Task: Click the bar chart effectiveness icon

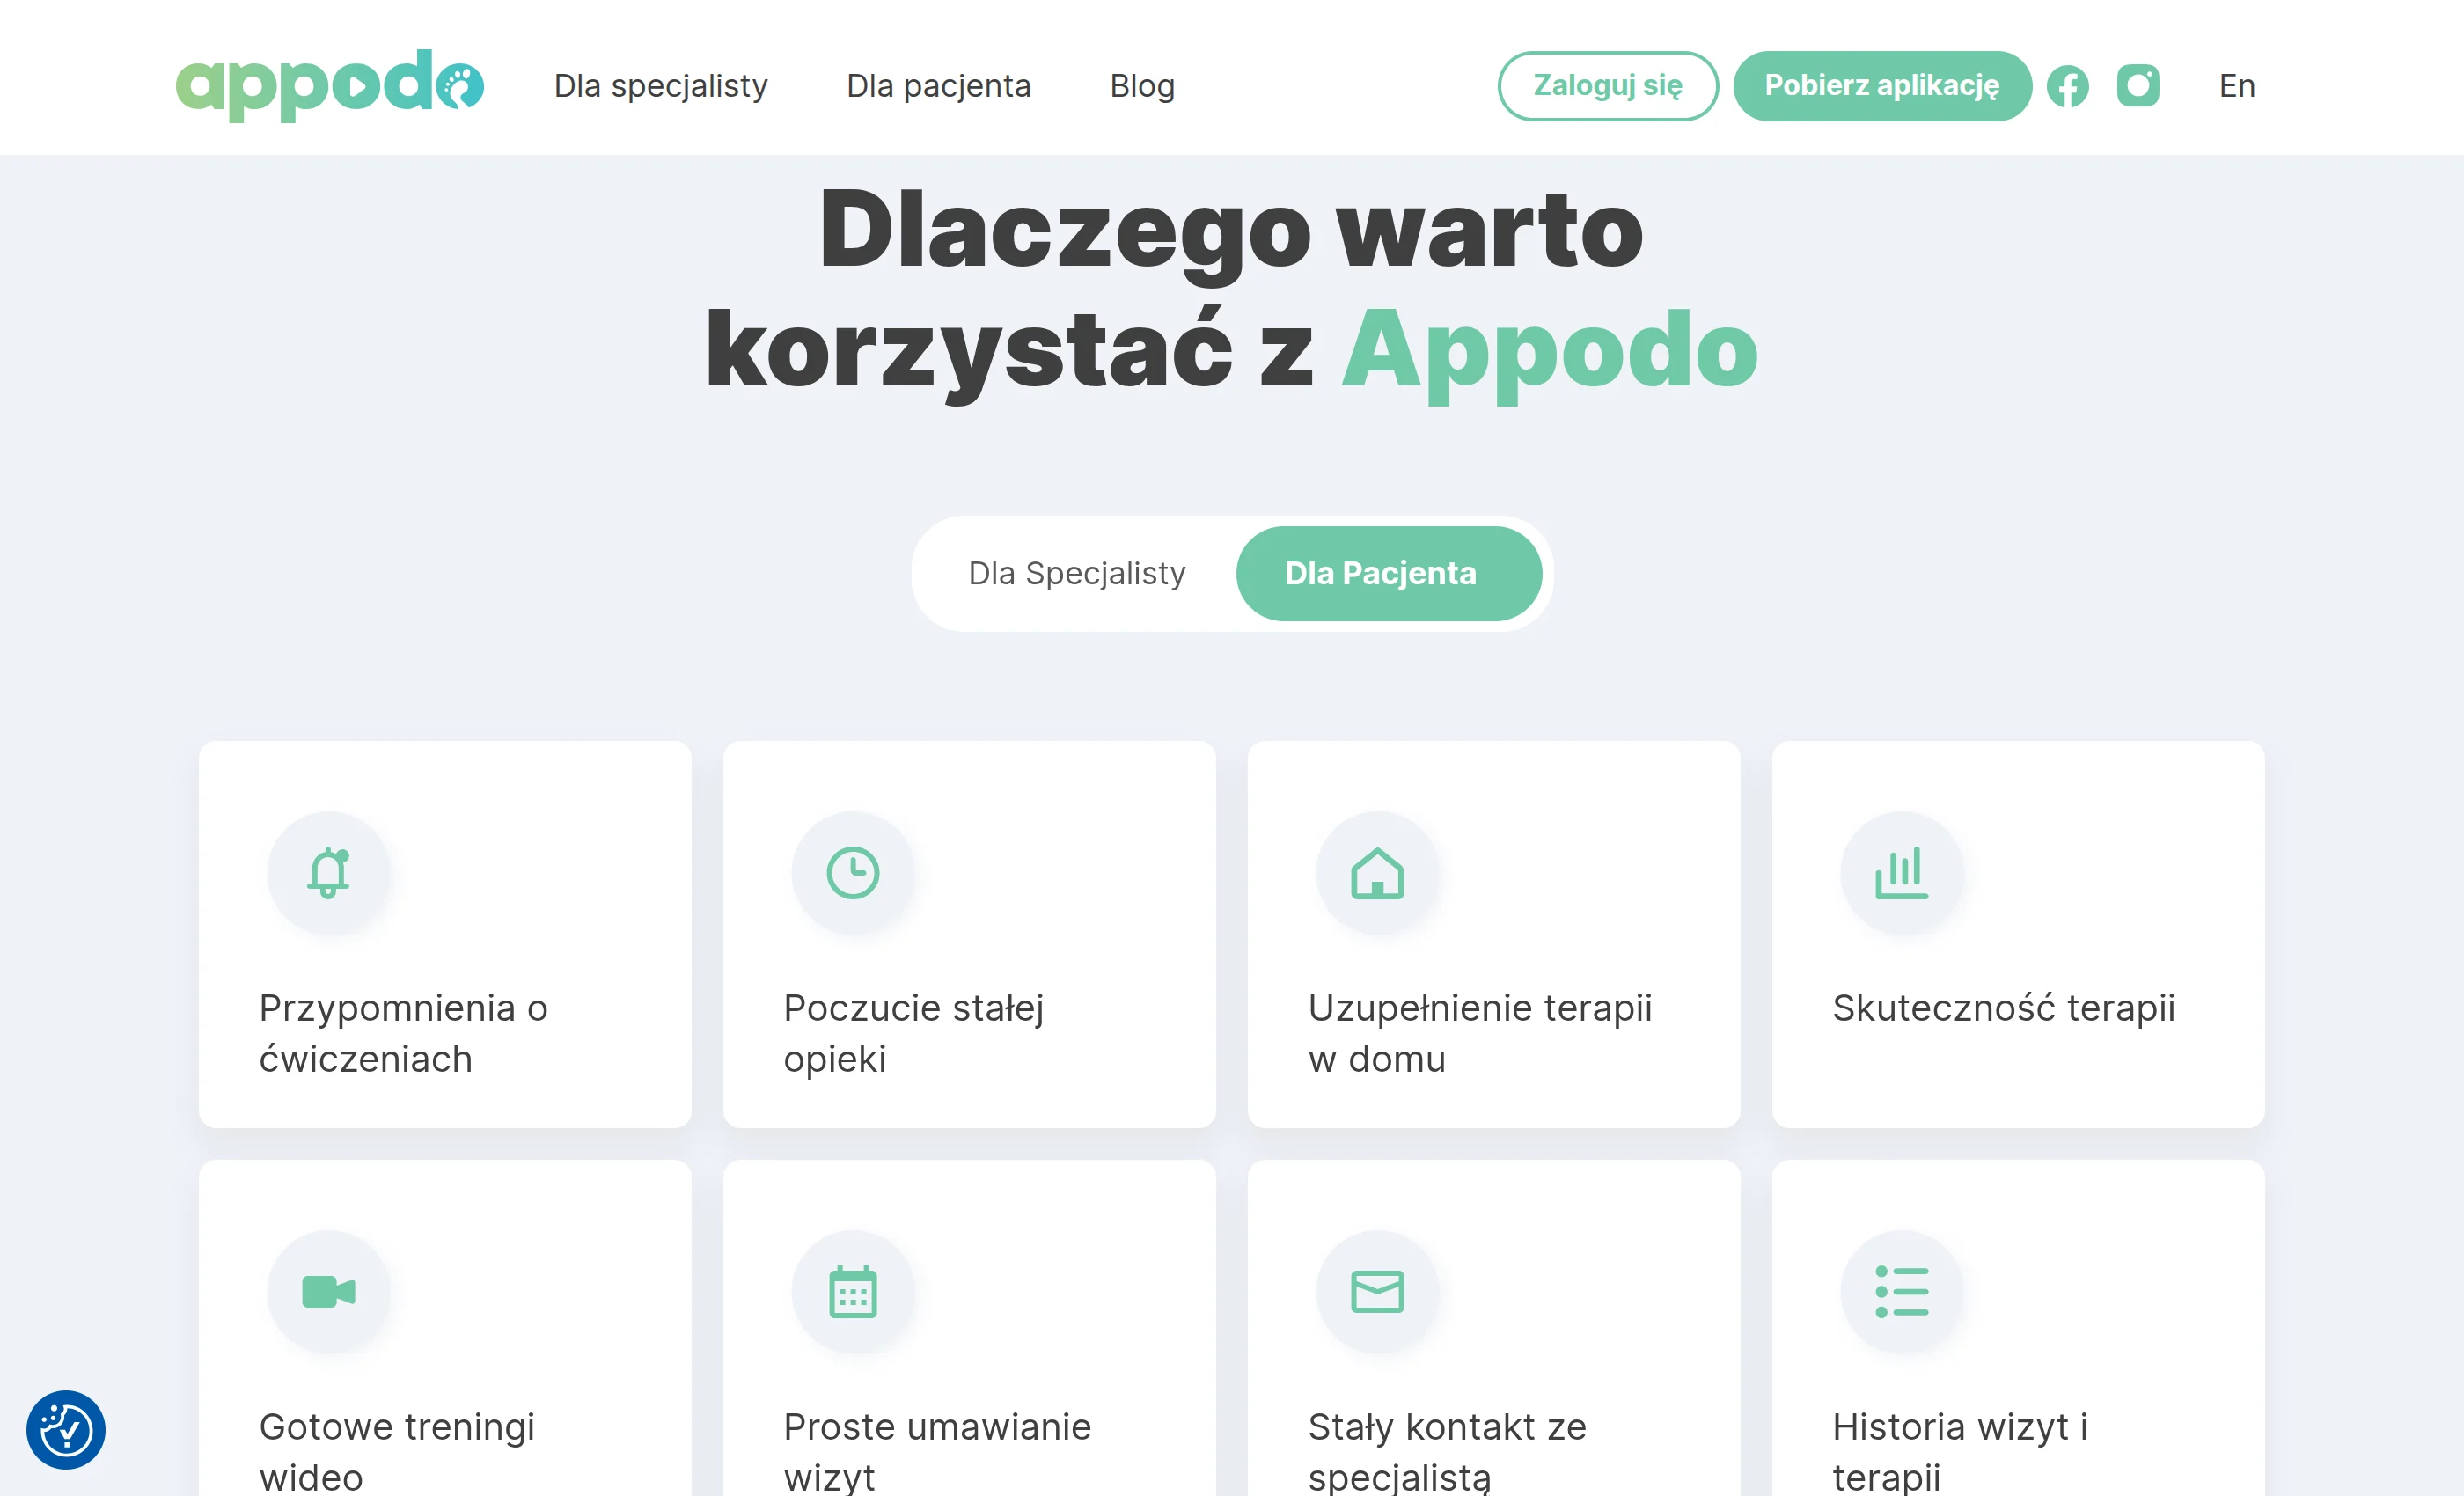Action: 1901,873
